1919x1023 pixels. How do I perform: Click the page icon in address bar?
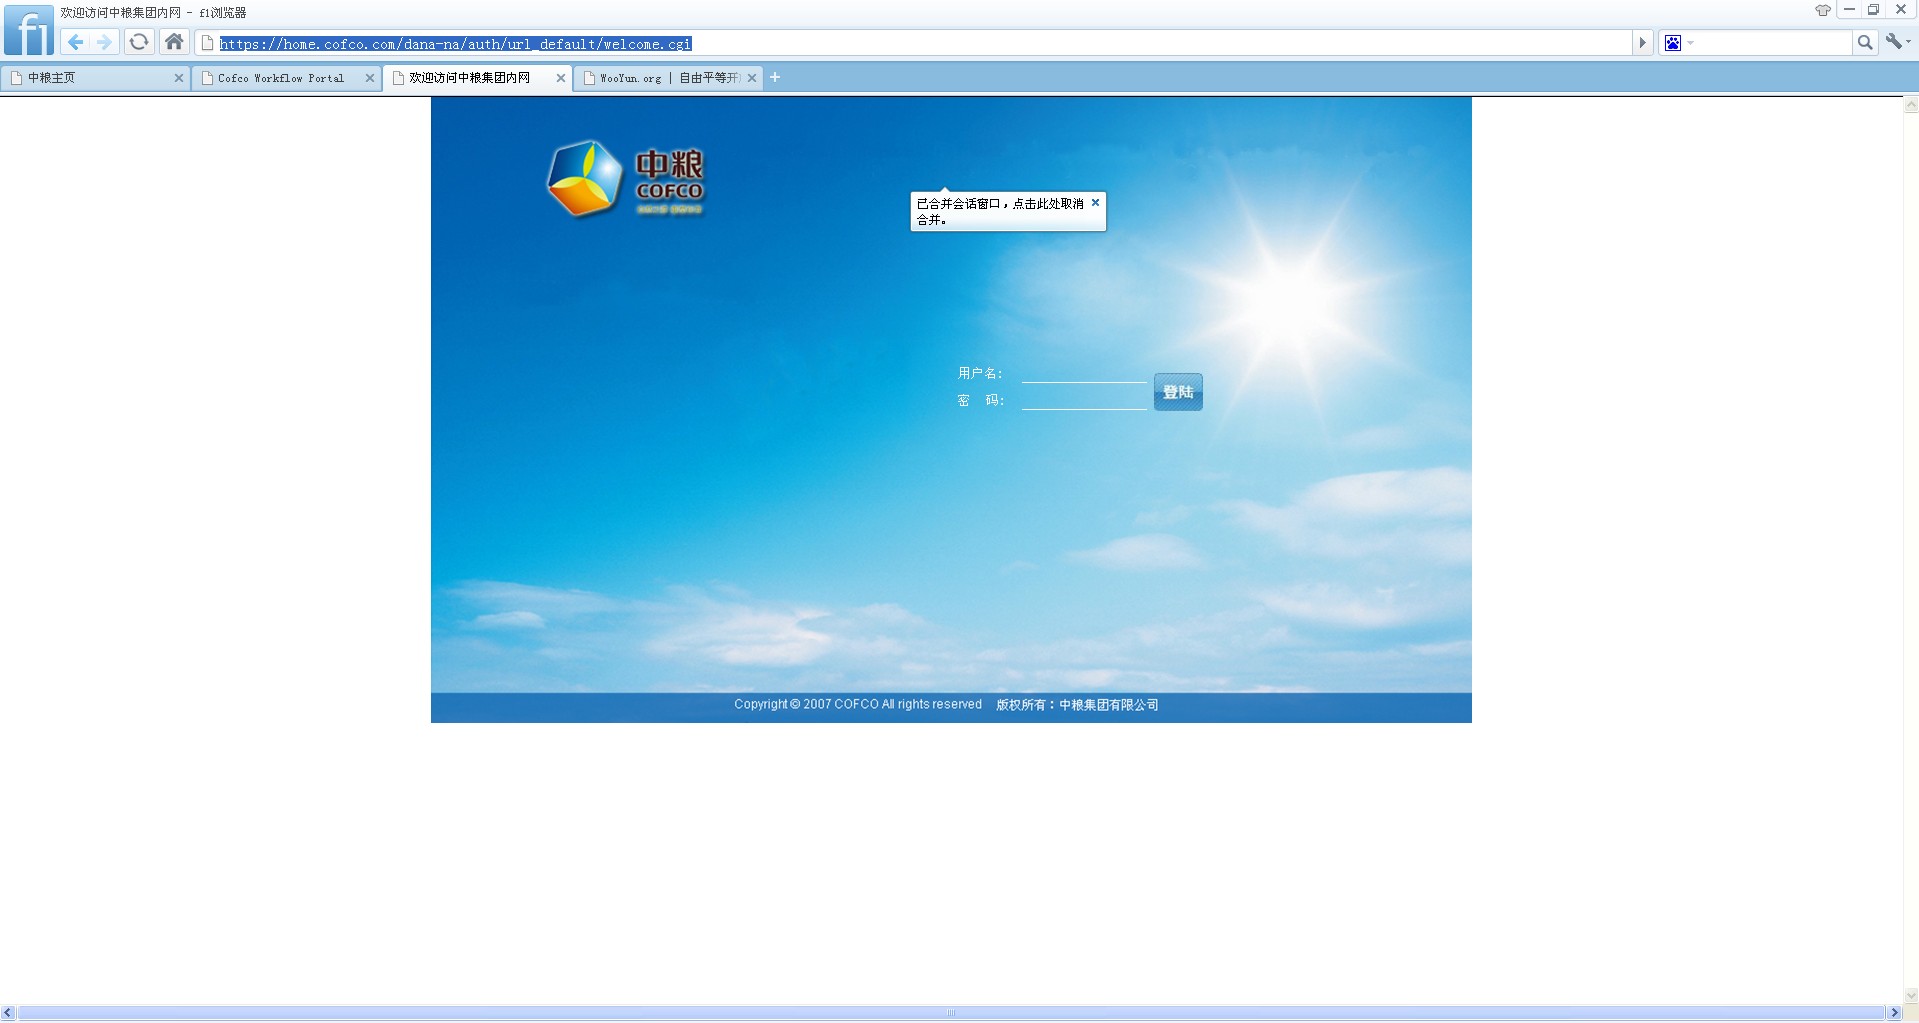pos(208,43)
